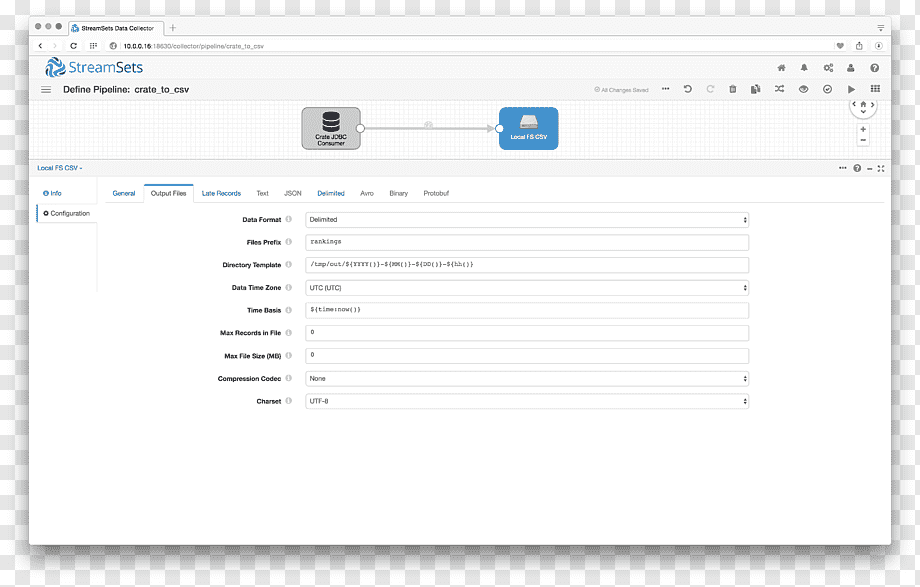Switch to the Protobuf tab
The height and width of the screenshot is (587, 920).
click(436, 193)
